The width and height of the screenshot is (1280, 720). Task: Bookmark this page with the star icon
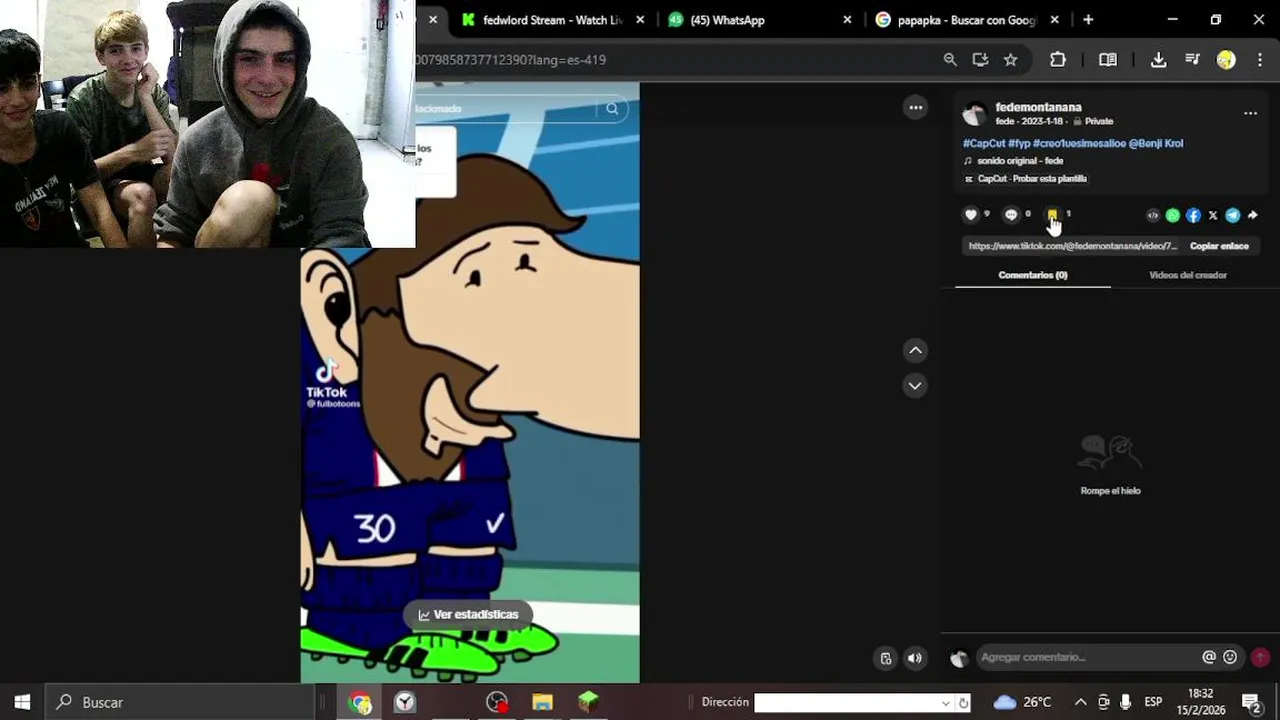pyautogui.click(x=1011, y=60)
